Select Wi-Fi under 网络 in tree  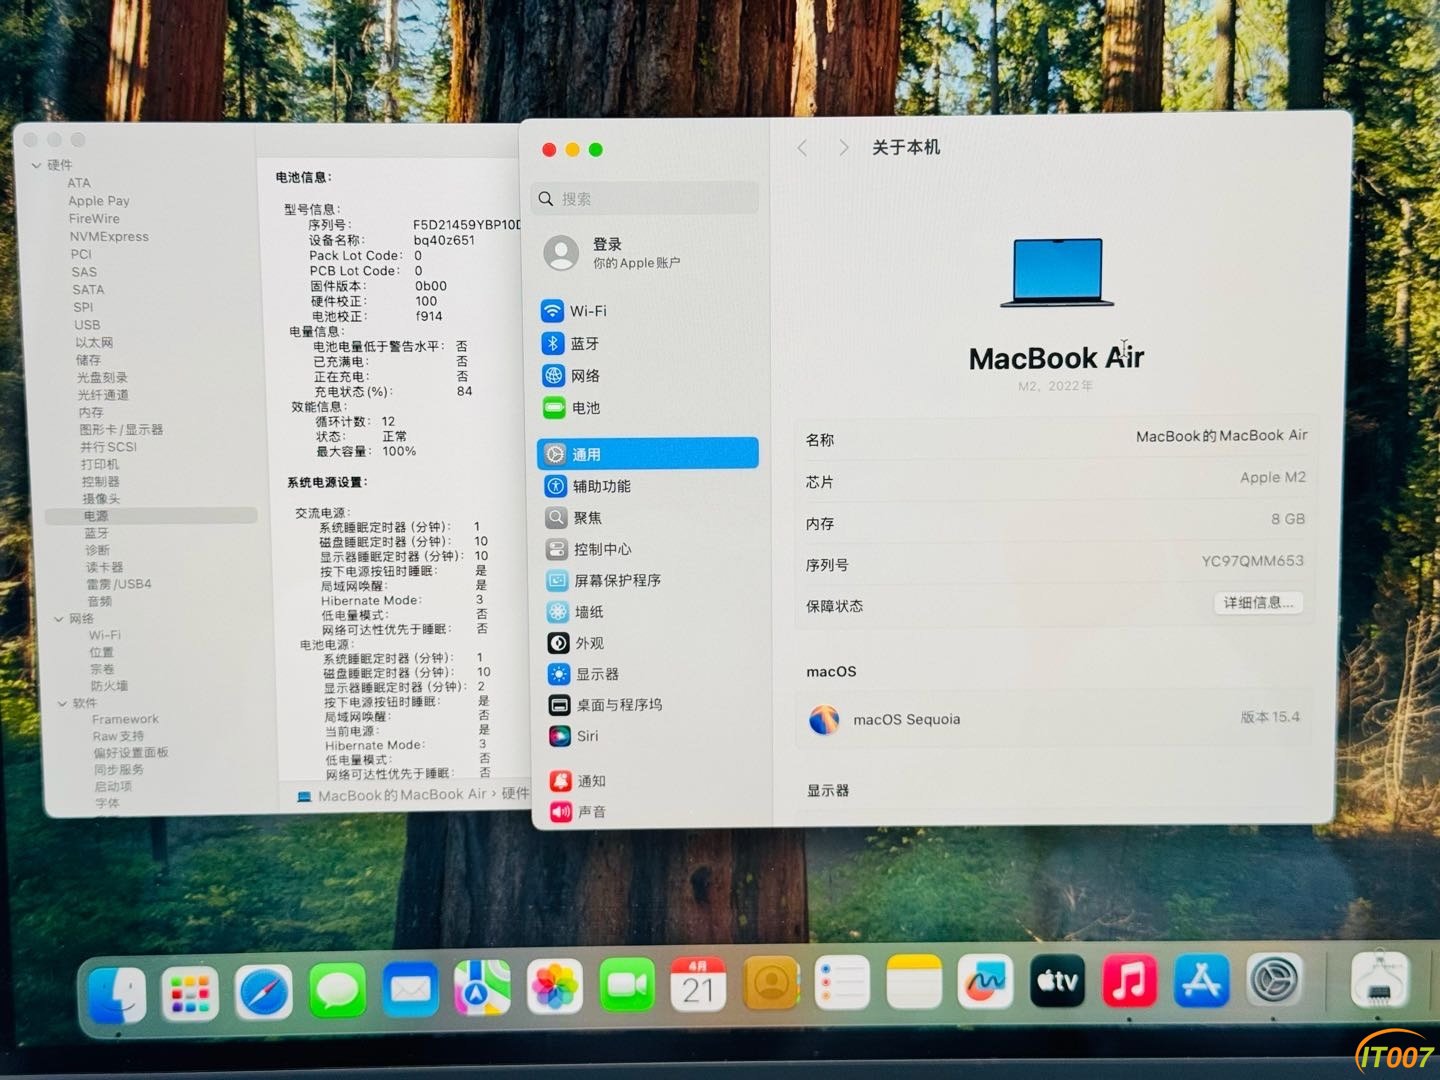click(x=104, y=635)
